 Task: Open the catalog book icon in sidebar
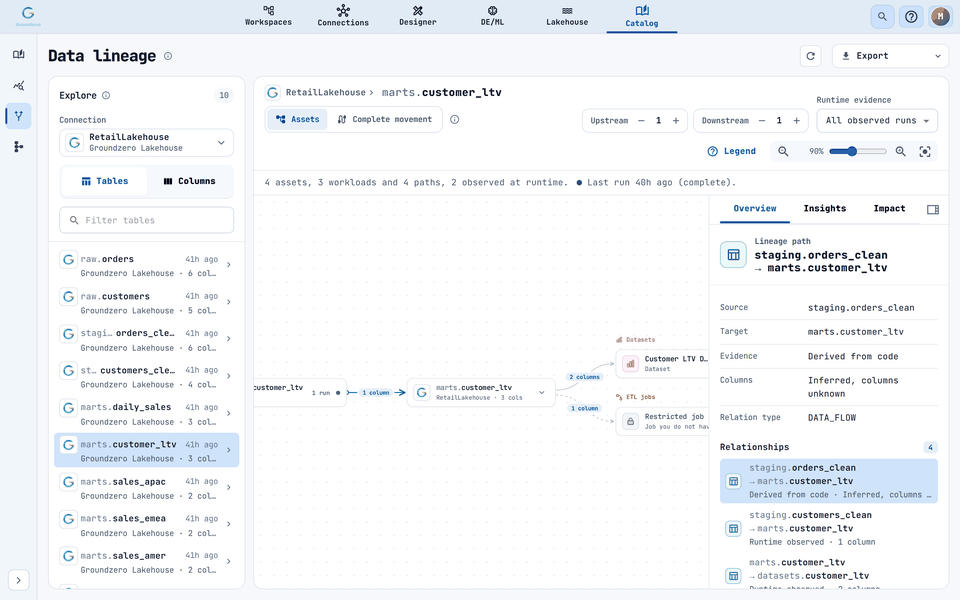tap(18, 54)
